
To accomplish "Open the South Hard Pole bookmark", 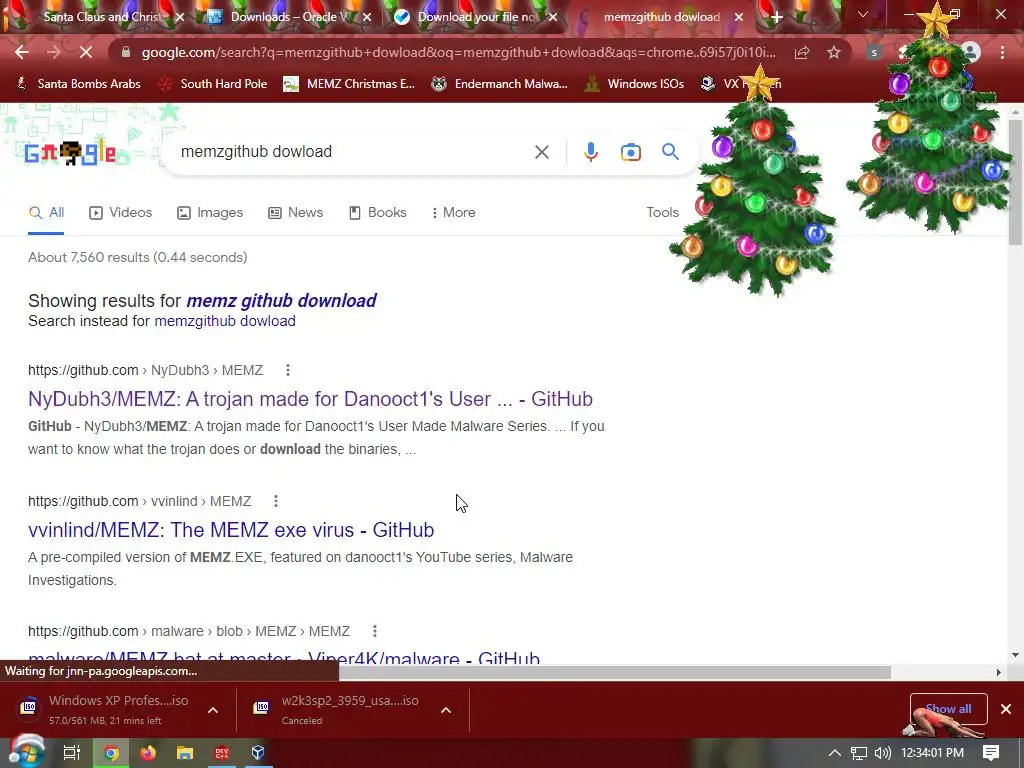I will tap(213, 84).
